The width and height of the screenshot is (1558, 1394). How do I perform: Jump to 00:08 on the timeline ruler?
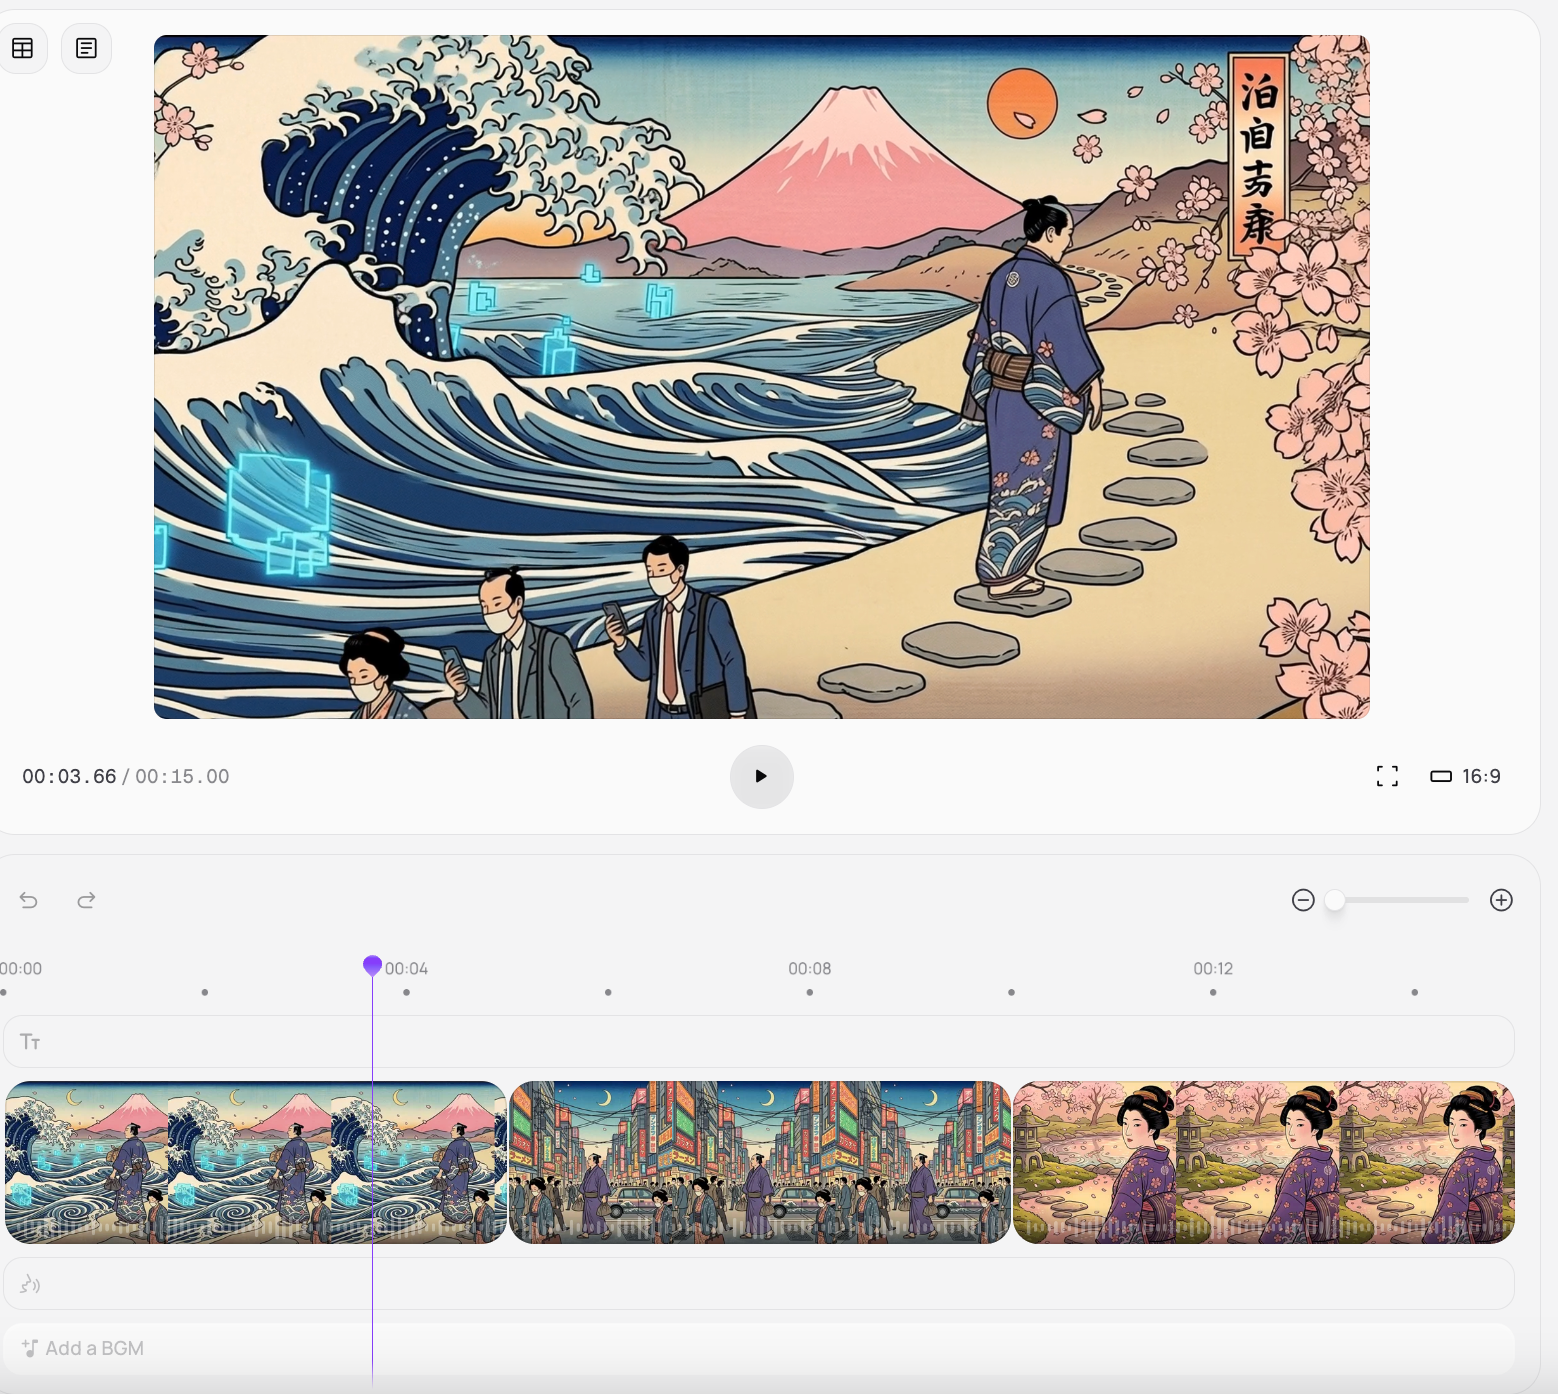(x=809, y=969)
